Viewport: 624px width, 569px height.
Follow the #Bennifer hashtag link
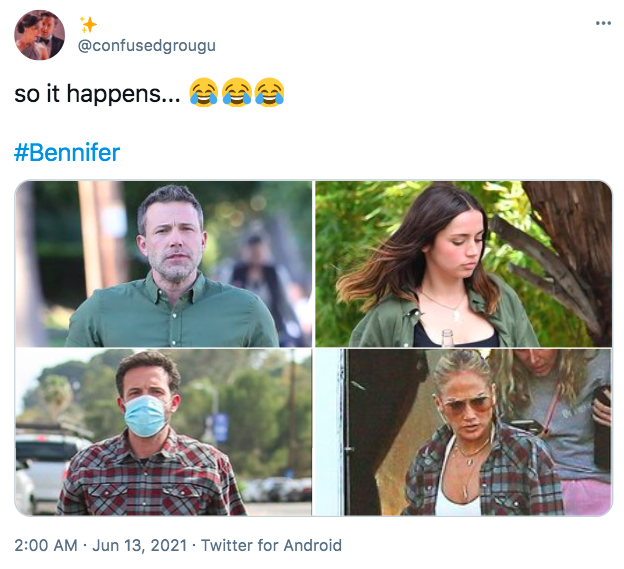coord(67,153)
